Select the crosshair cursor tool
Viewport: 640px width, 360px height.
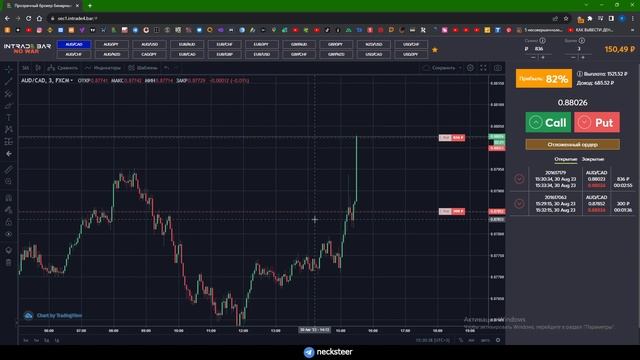(x=9, y=70)
